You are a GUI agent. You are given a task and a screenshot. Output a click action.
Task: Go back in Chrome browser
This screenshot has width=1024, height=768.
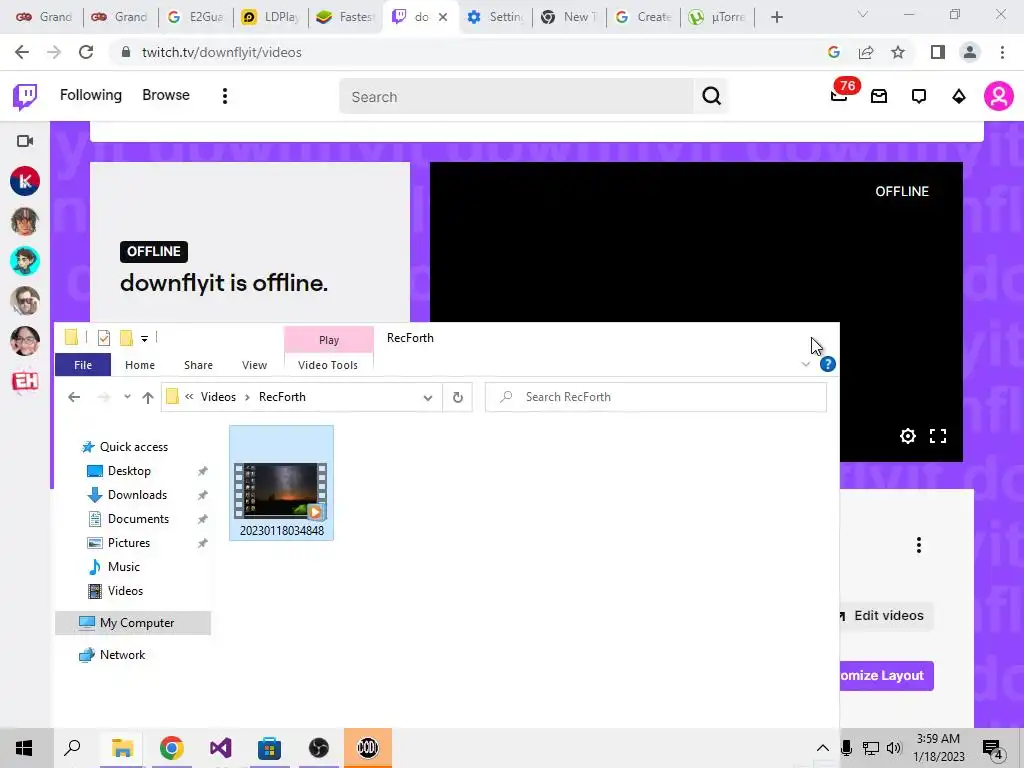point(22,52)
